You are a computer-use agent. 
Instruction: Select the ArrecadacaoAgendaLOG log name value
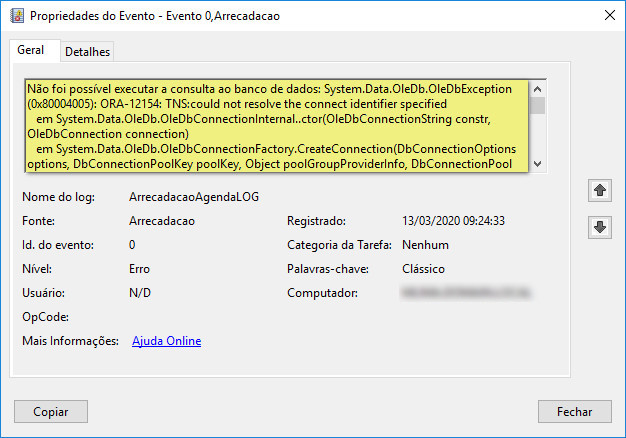coord(194,197)
